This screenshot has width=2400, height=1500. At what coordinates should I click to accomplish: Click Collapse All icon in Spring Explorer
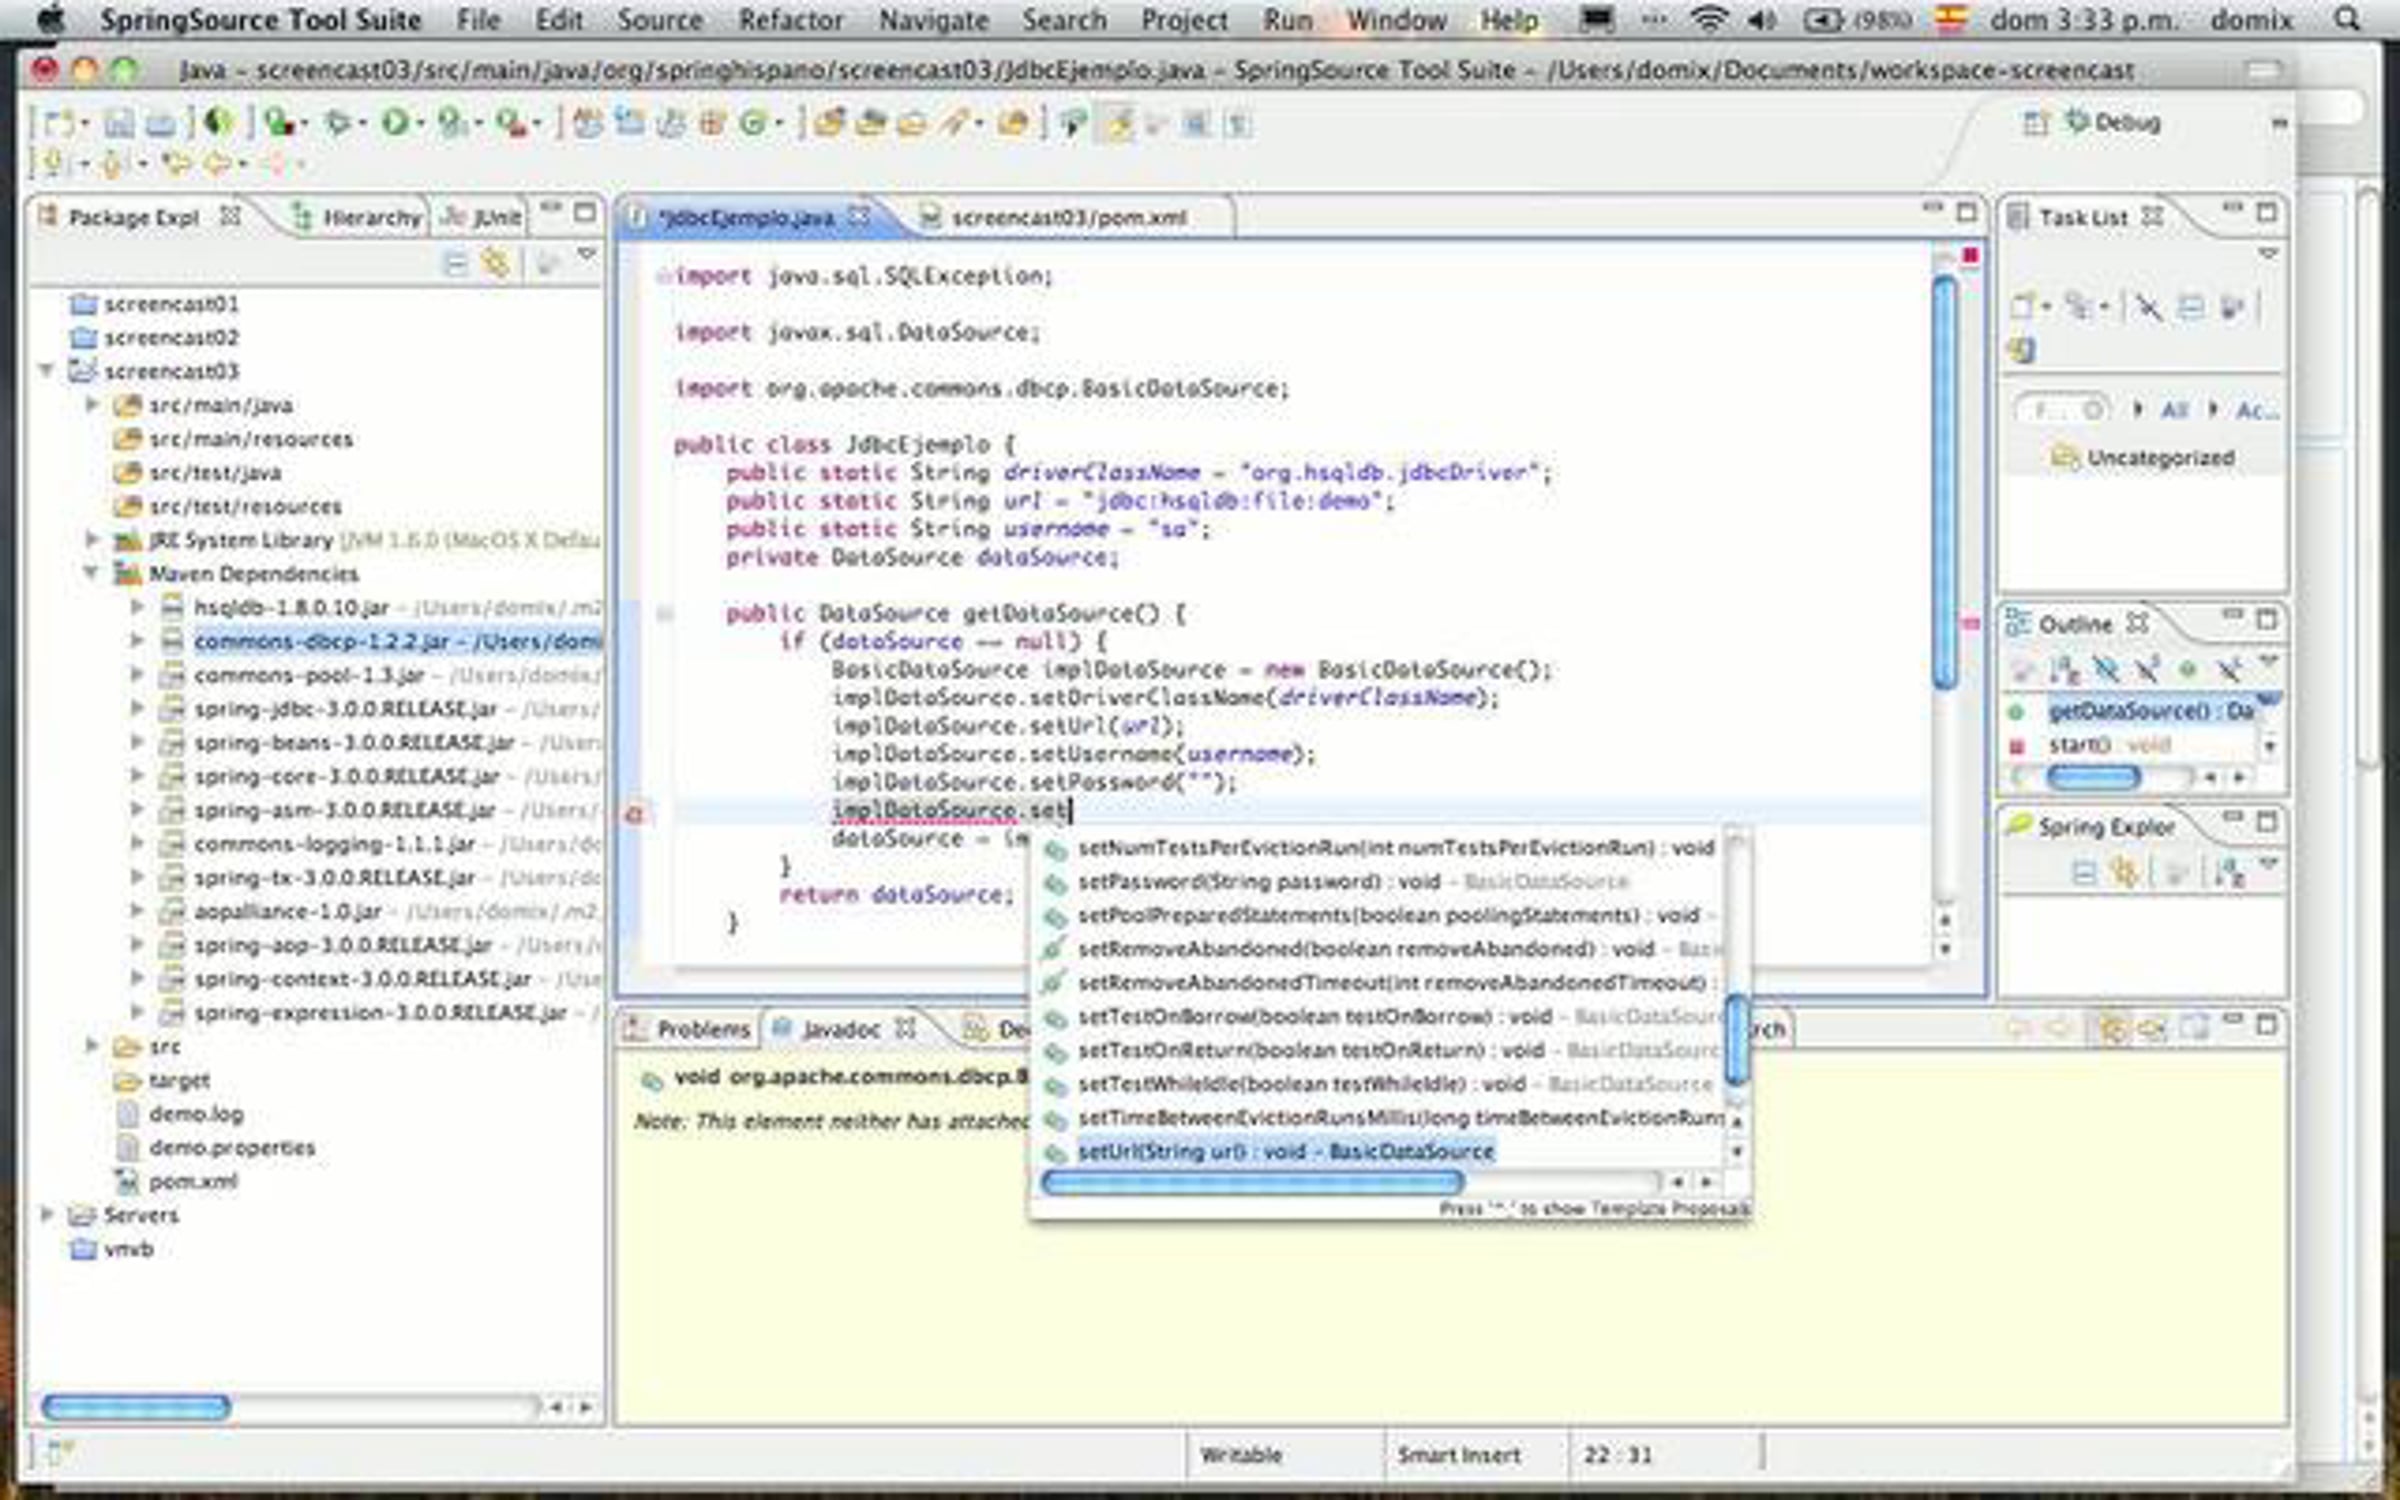[2084, 873]
